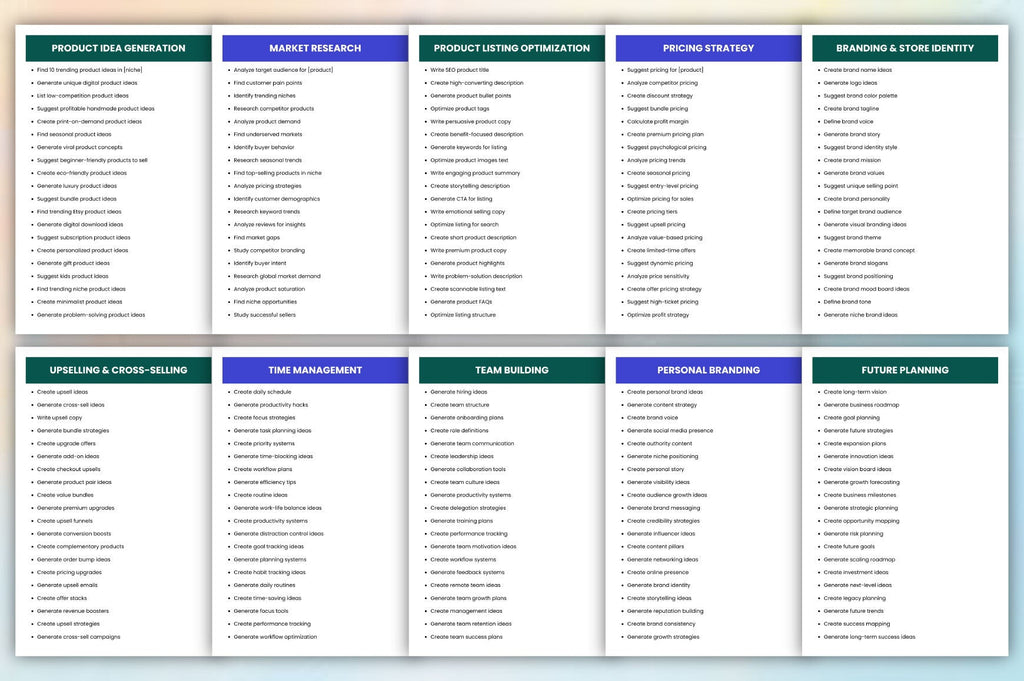
Task: Select the 'Create long-term vision' entry
Action: pos(855,392)
